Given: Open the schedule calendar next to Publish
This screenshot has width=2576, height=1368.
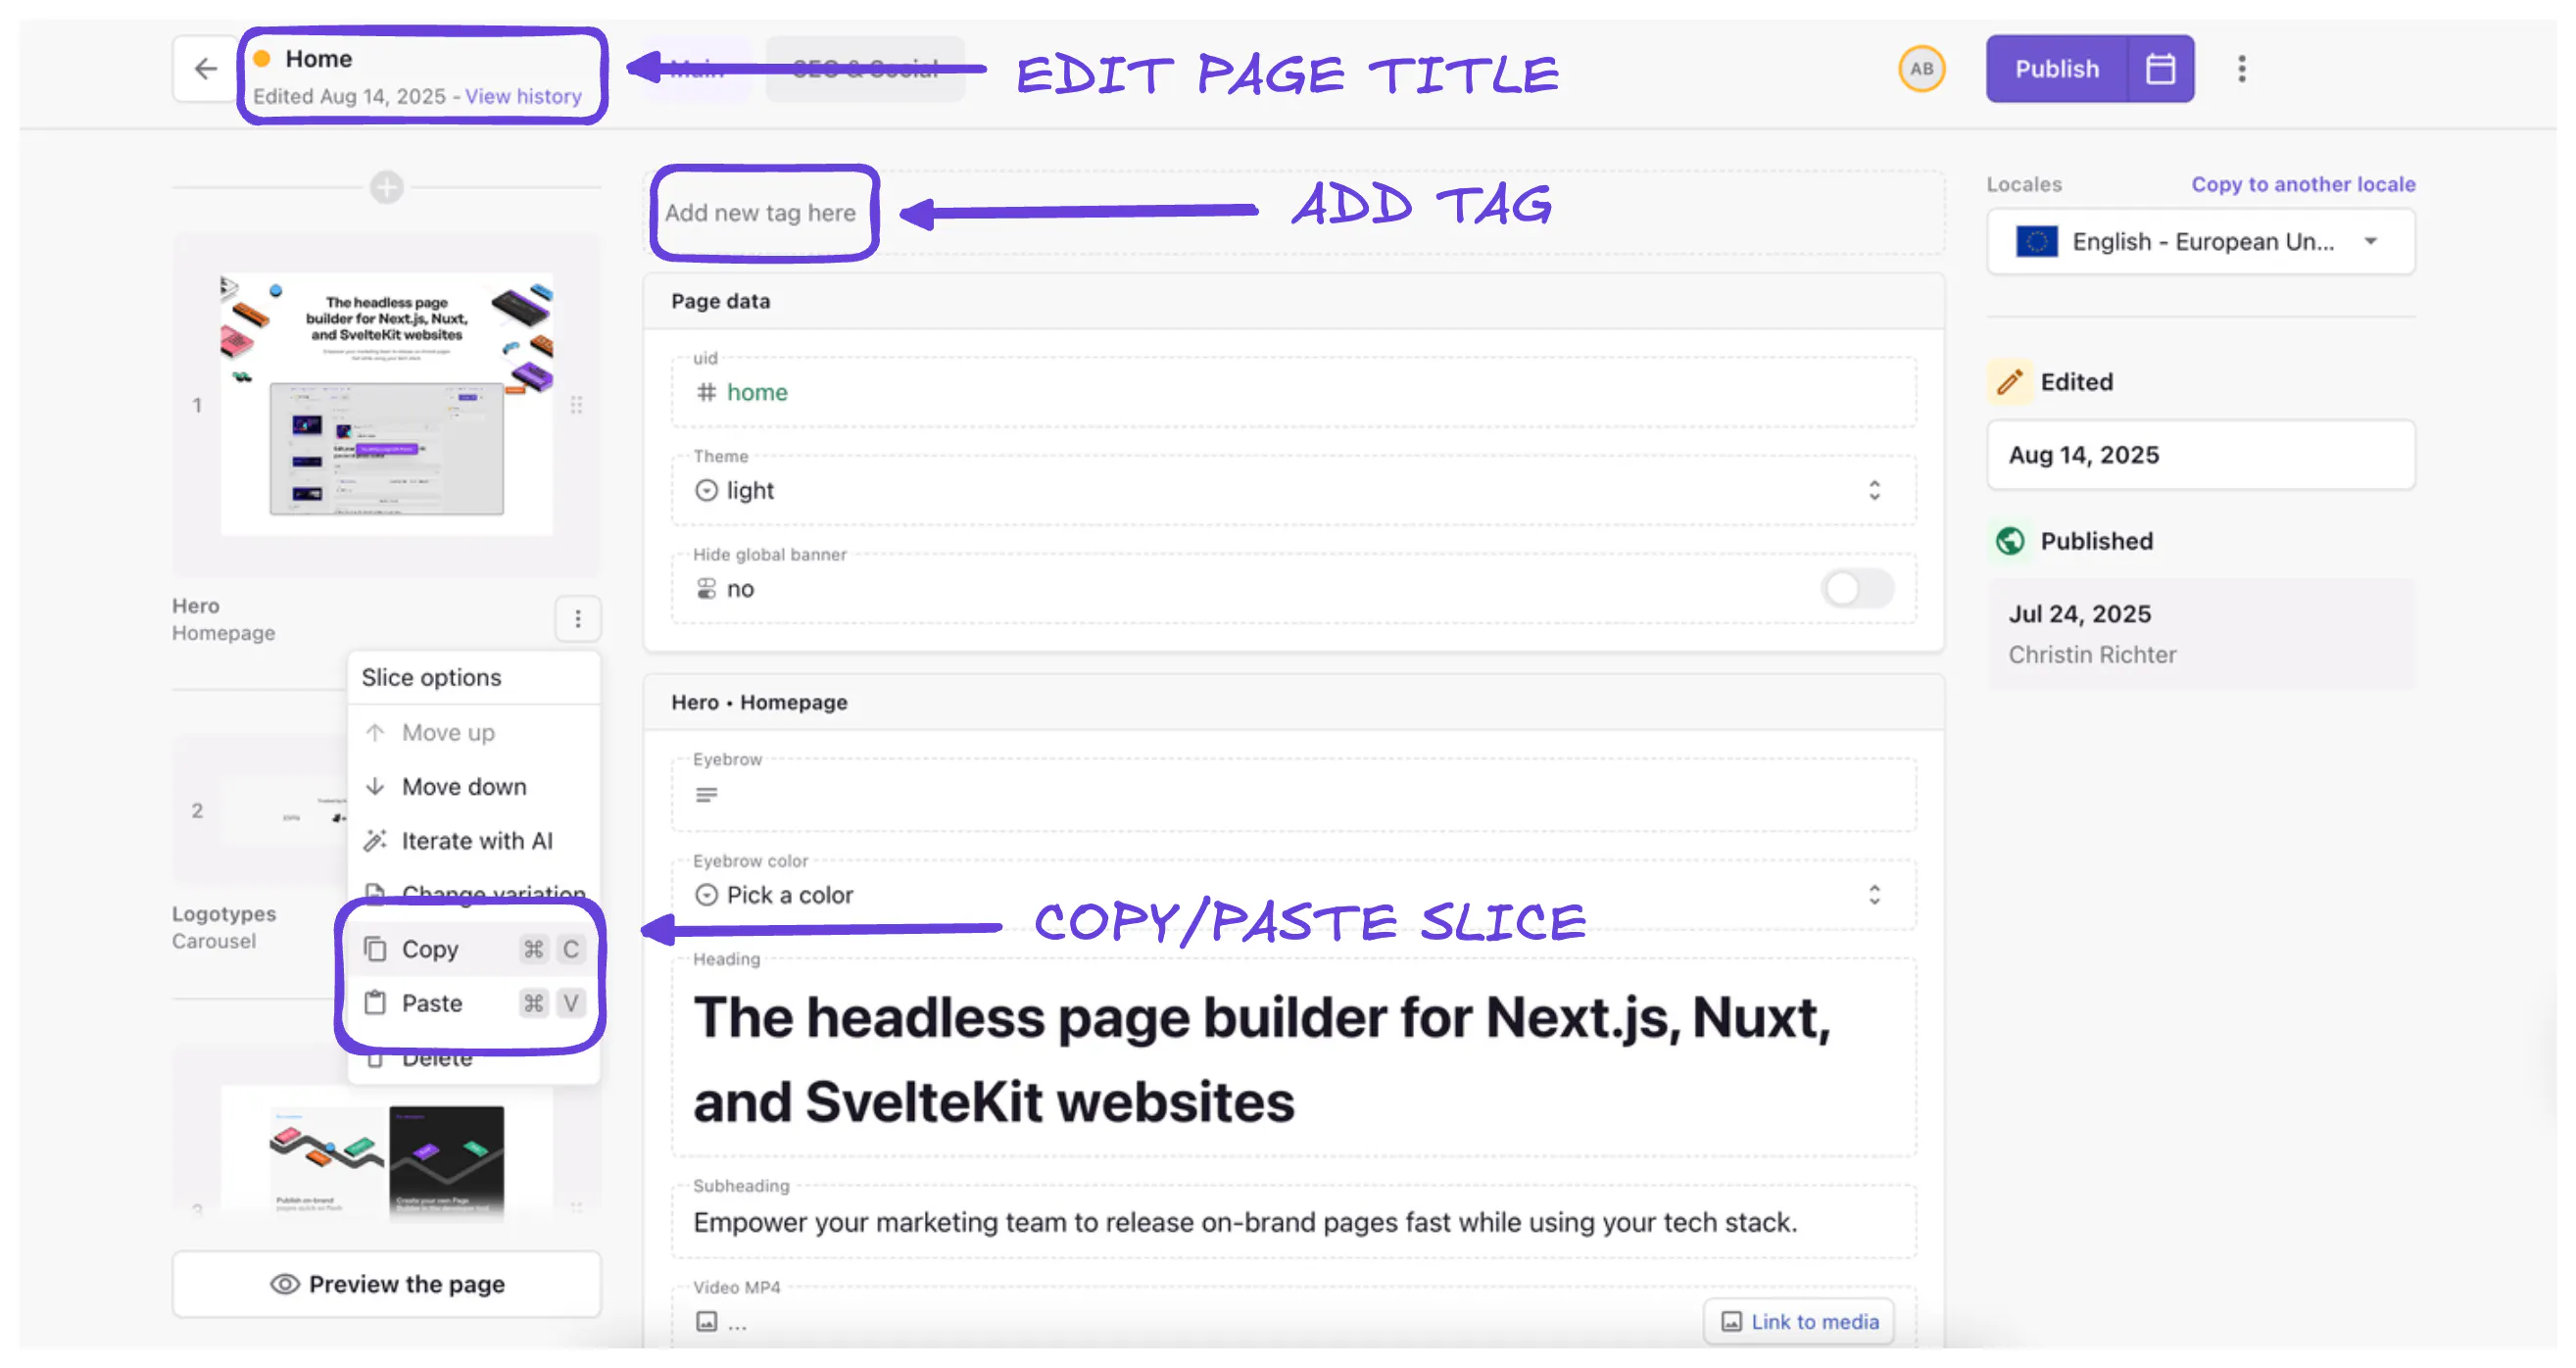Looking at the screenshot, I should tap(2160, 69).
